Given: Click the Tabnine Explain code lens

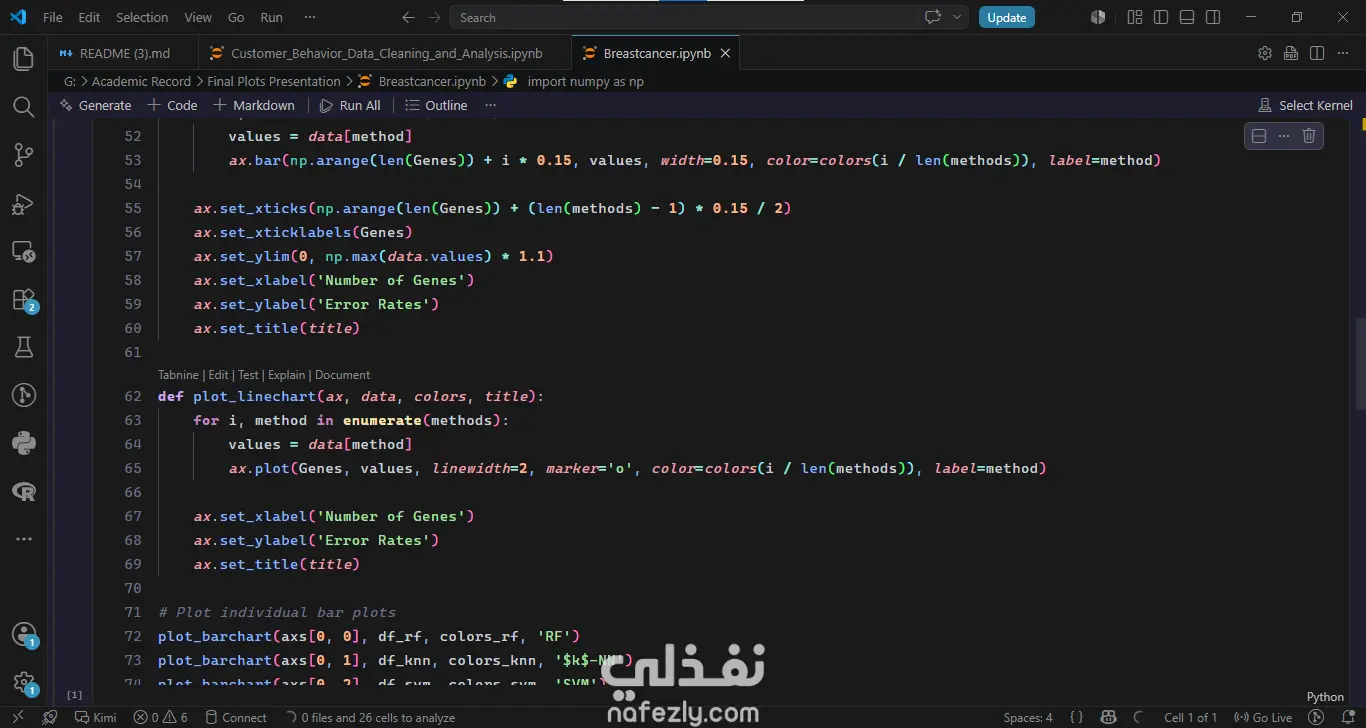Looking at the screenshot, I should pos(286,375).
